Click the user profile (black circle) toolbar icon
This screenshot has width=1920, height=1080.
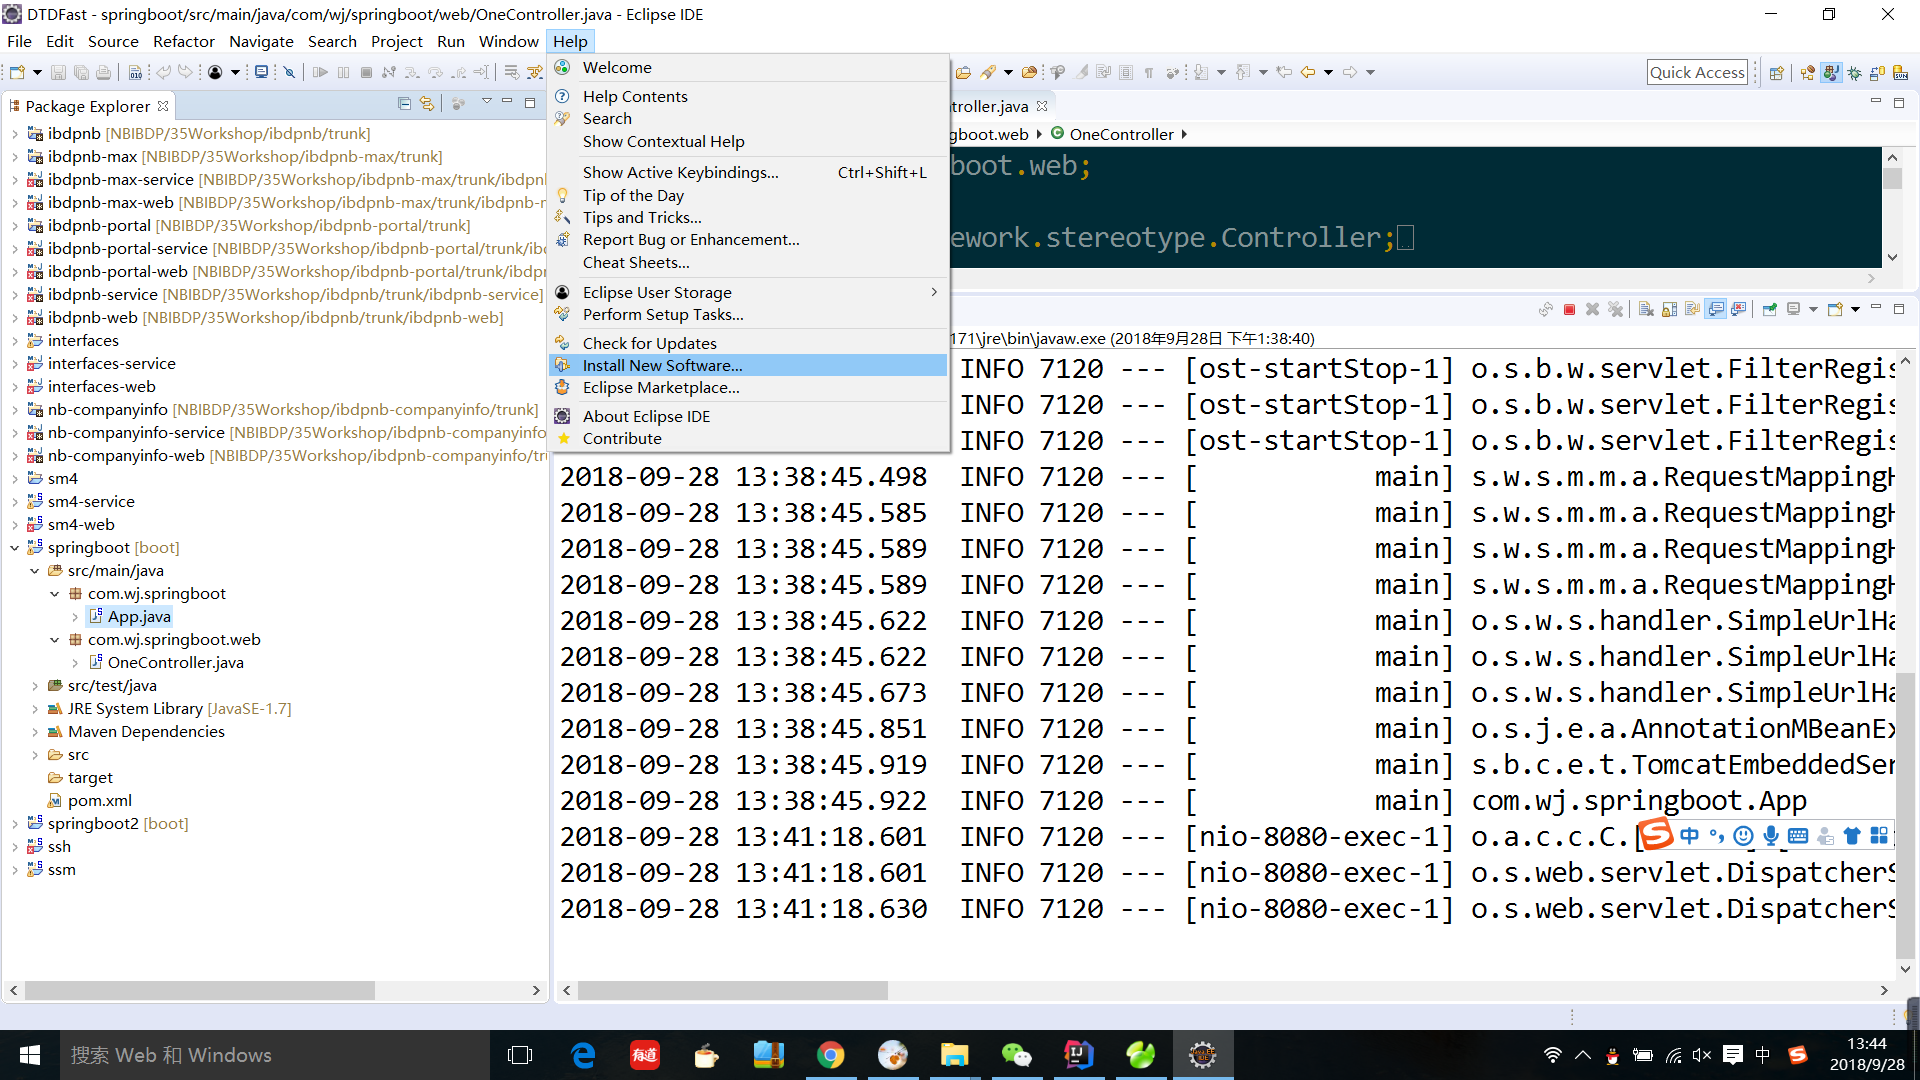click(214, 72)
